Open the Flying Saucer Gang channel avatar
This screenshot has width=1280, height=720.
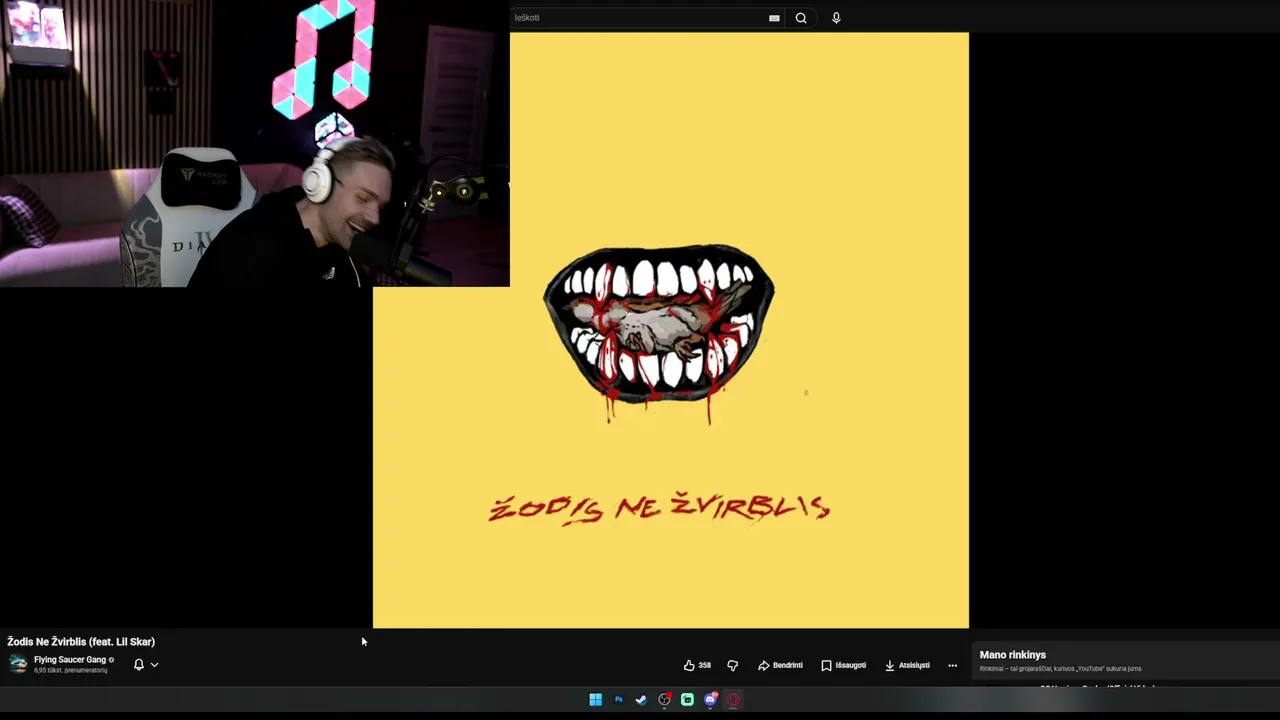[x=18, y=664]
